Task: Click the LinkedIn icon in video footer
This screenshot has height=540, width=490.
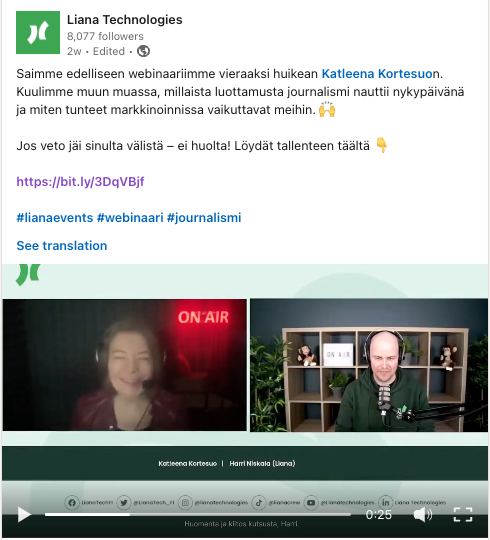Action: (386, 502)
